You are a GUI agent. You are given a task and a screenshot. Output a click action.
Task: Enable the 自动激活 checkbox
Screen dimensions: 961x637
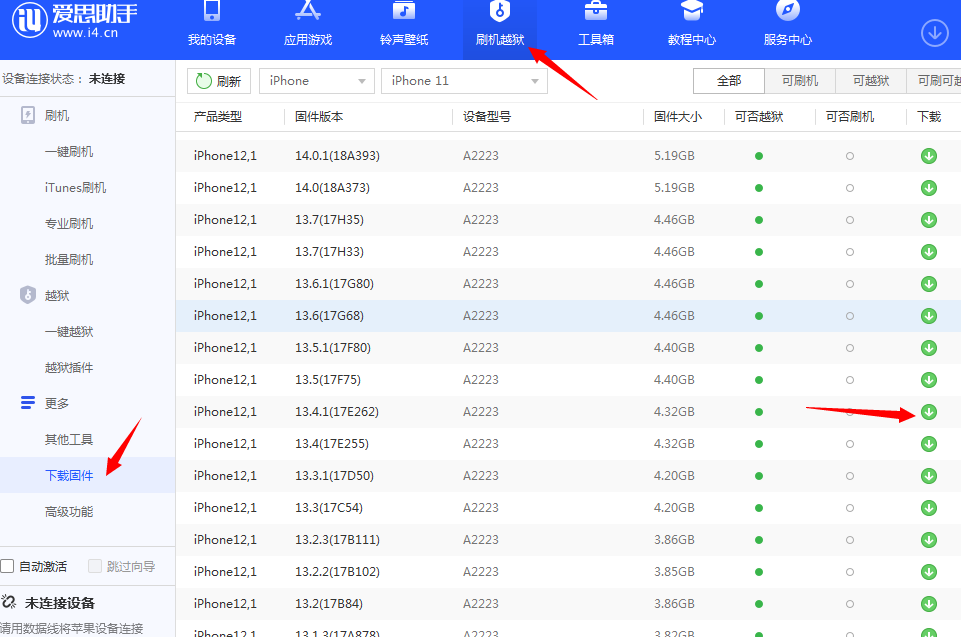(x=7, y=566)
